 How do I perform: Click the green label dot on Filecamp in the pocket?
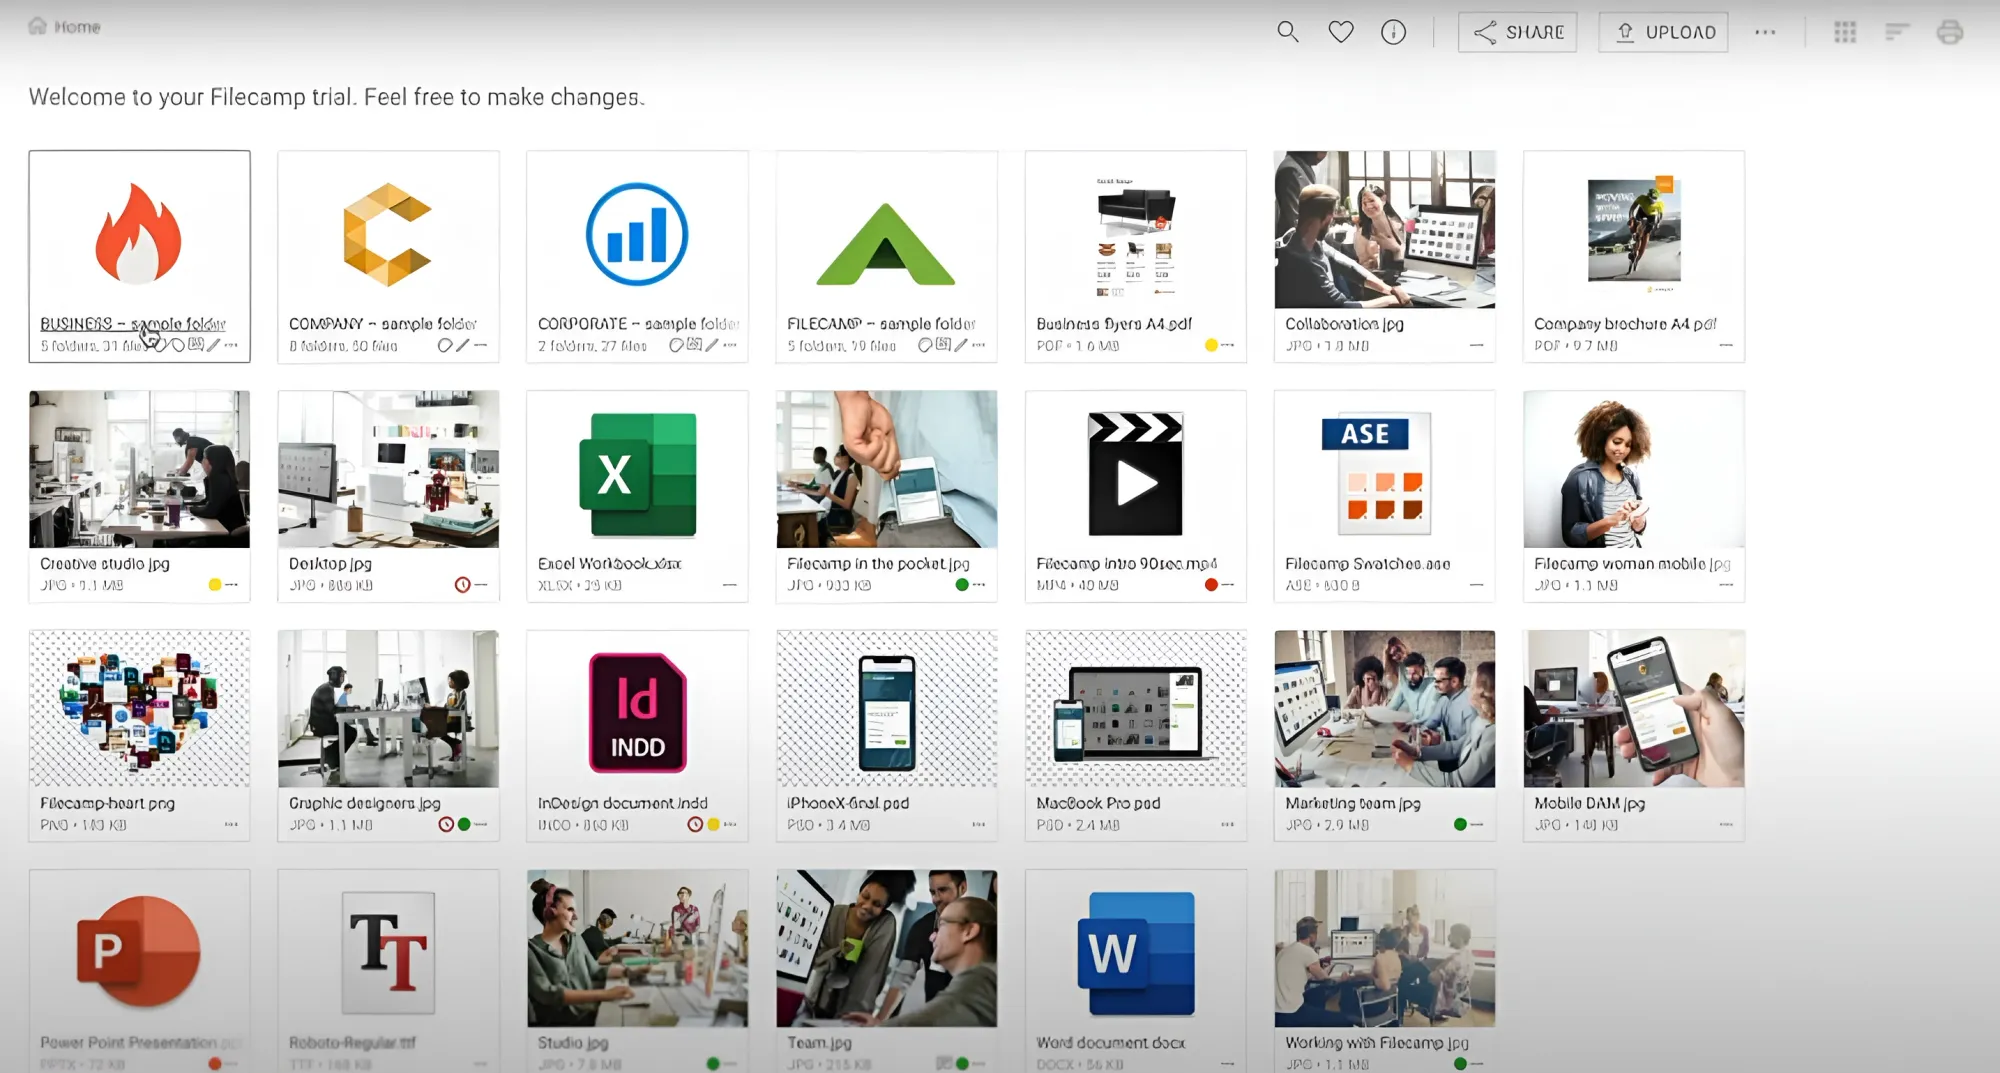(962, 585)
